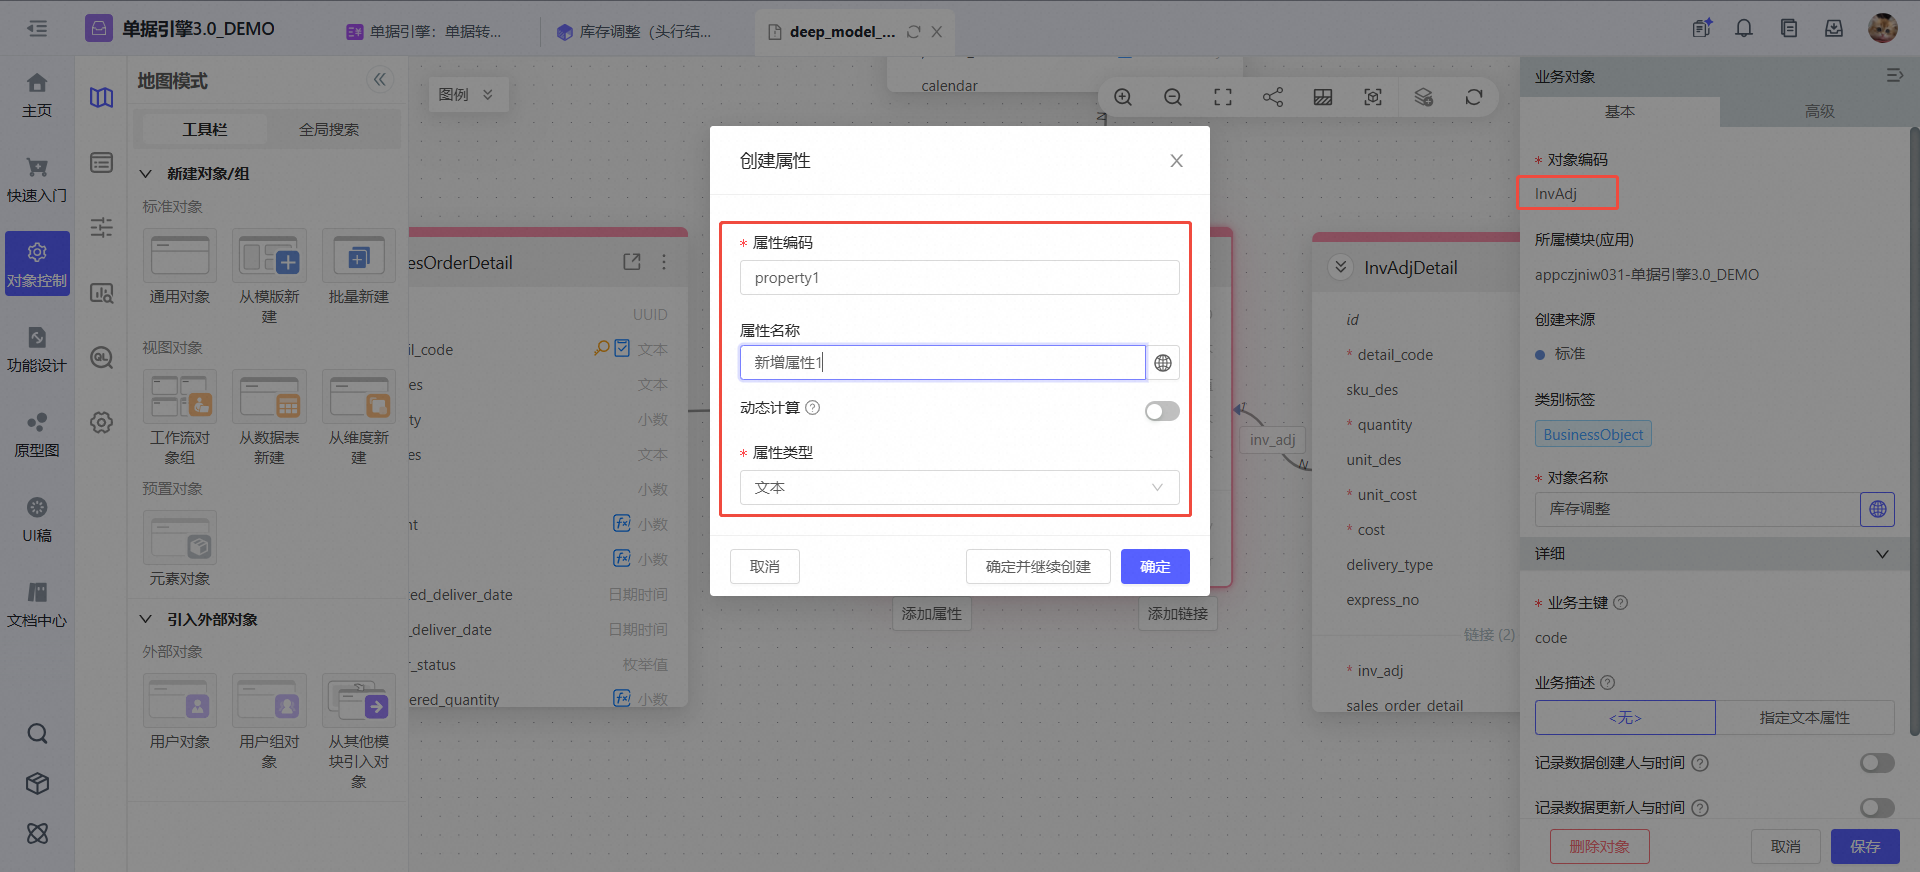Viewport: 1920px width, 872px height.
Task: Toggle the 动态计算 switch
Action: pos(1162,411)
